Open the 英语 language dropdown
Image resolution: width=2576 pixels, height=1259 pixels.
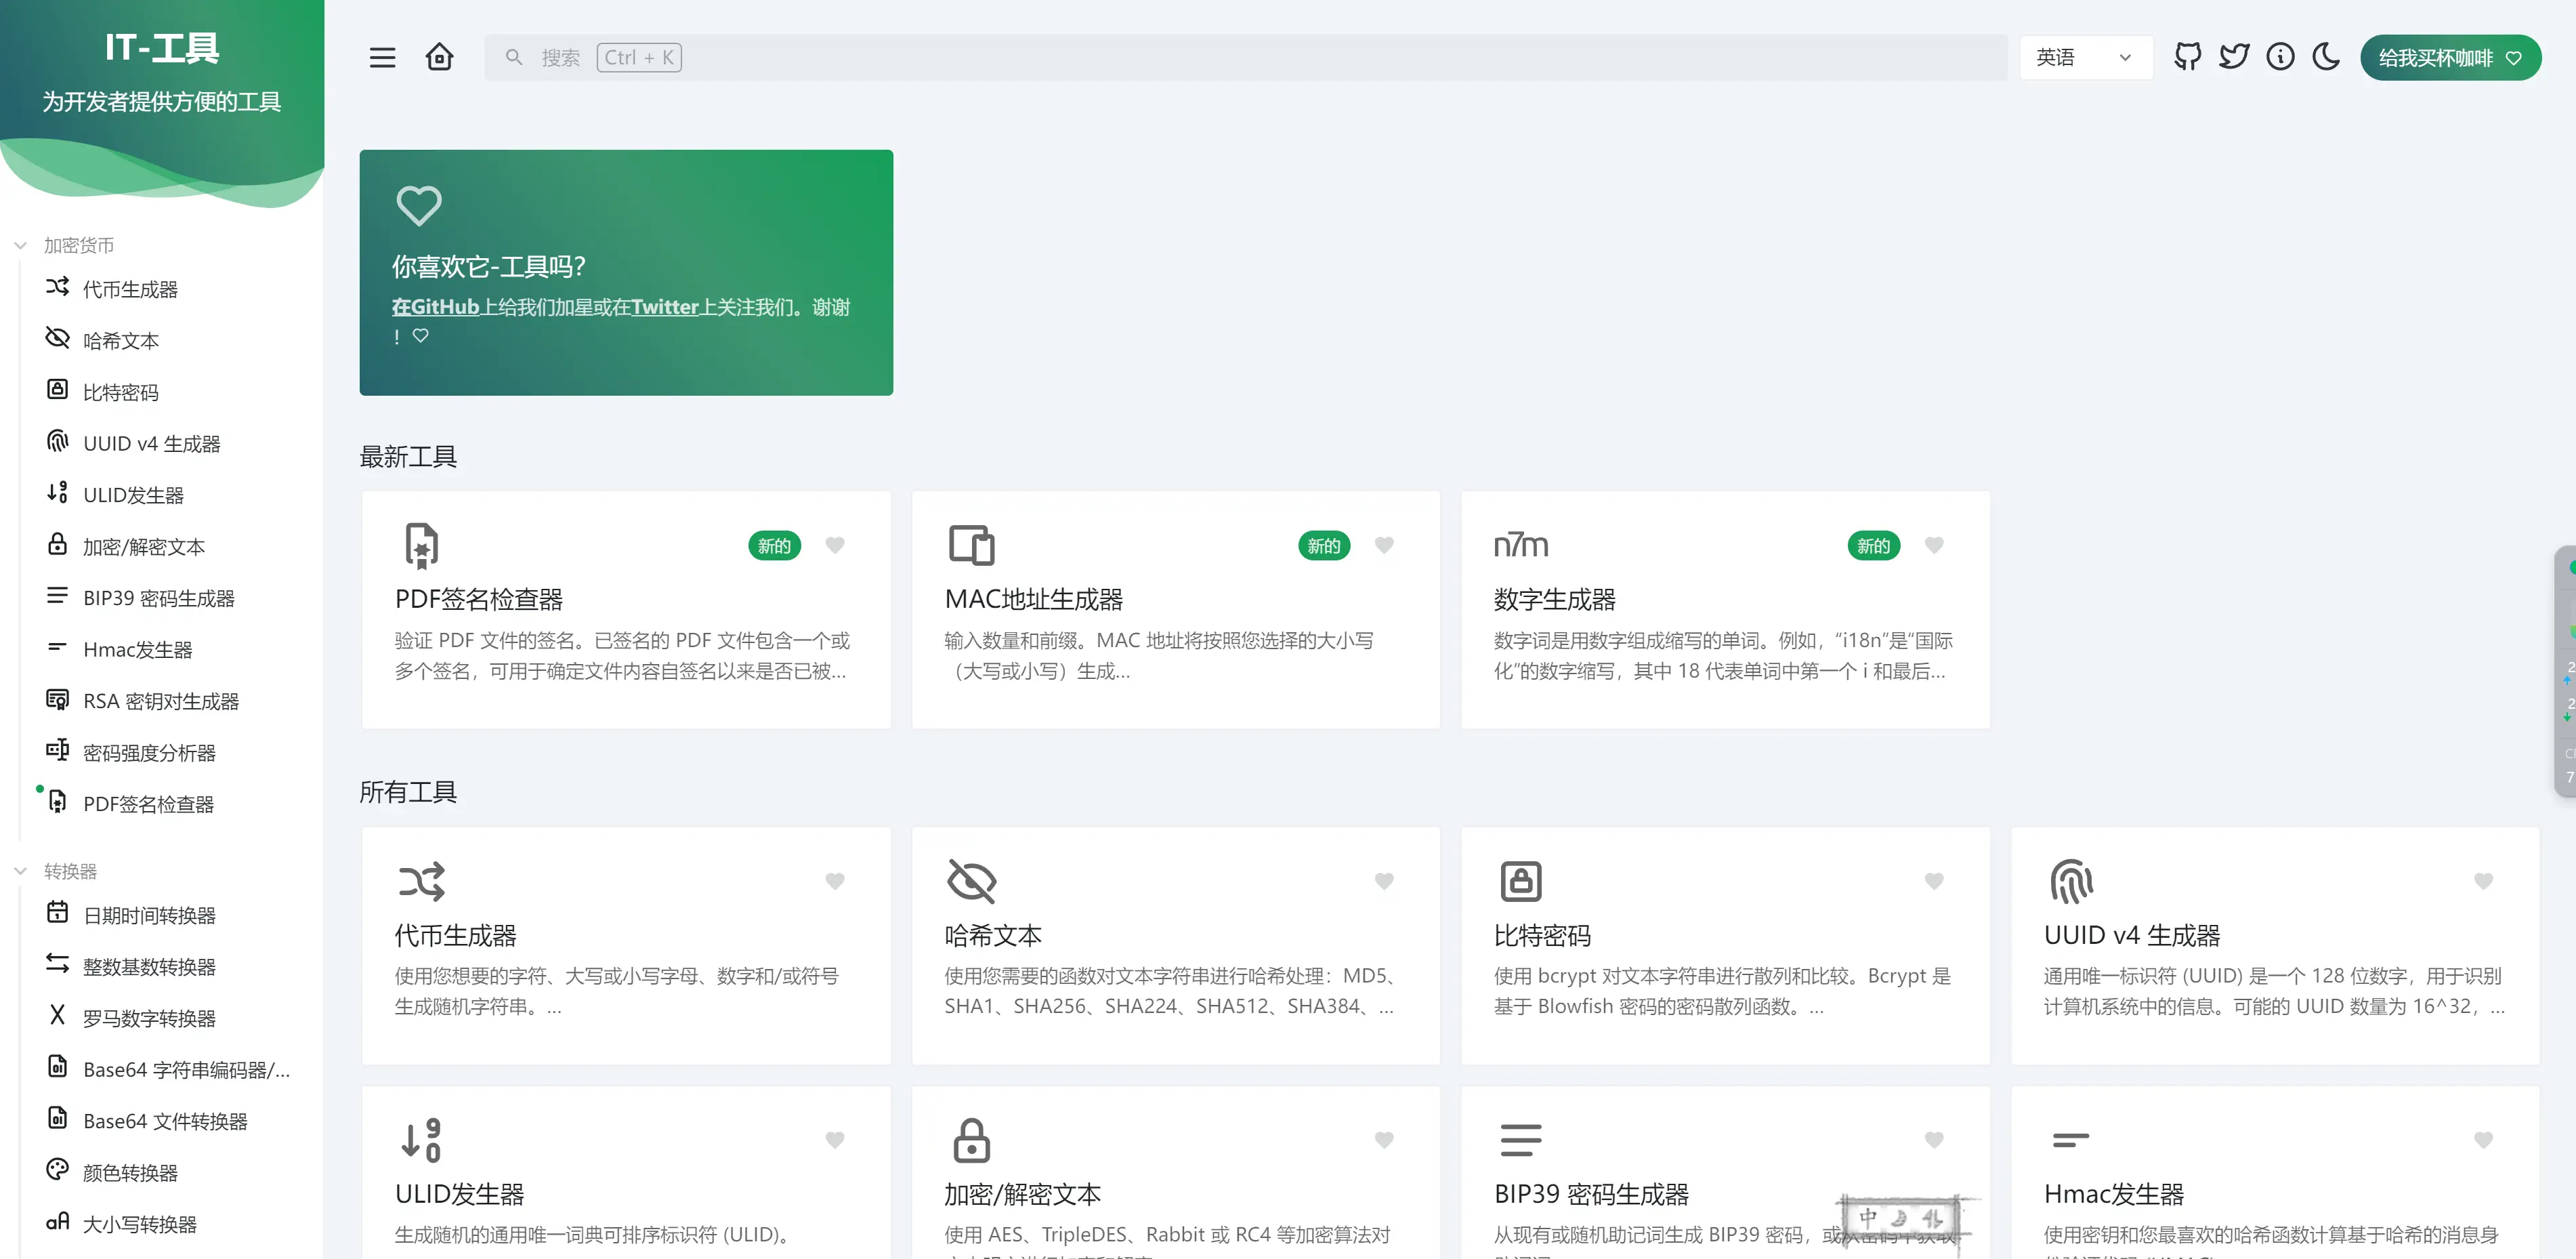coord(2085,57)
